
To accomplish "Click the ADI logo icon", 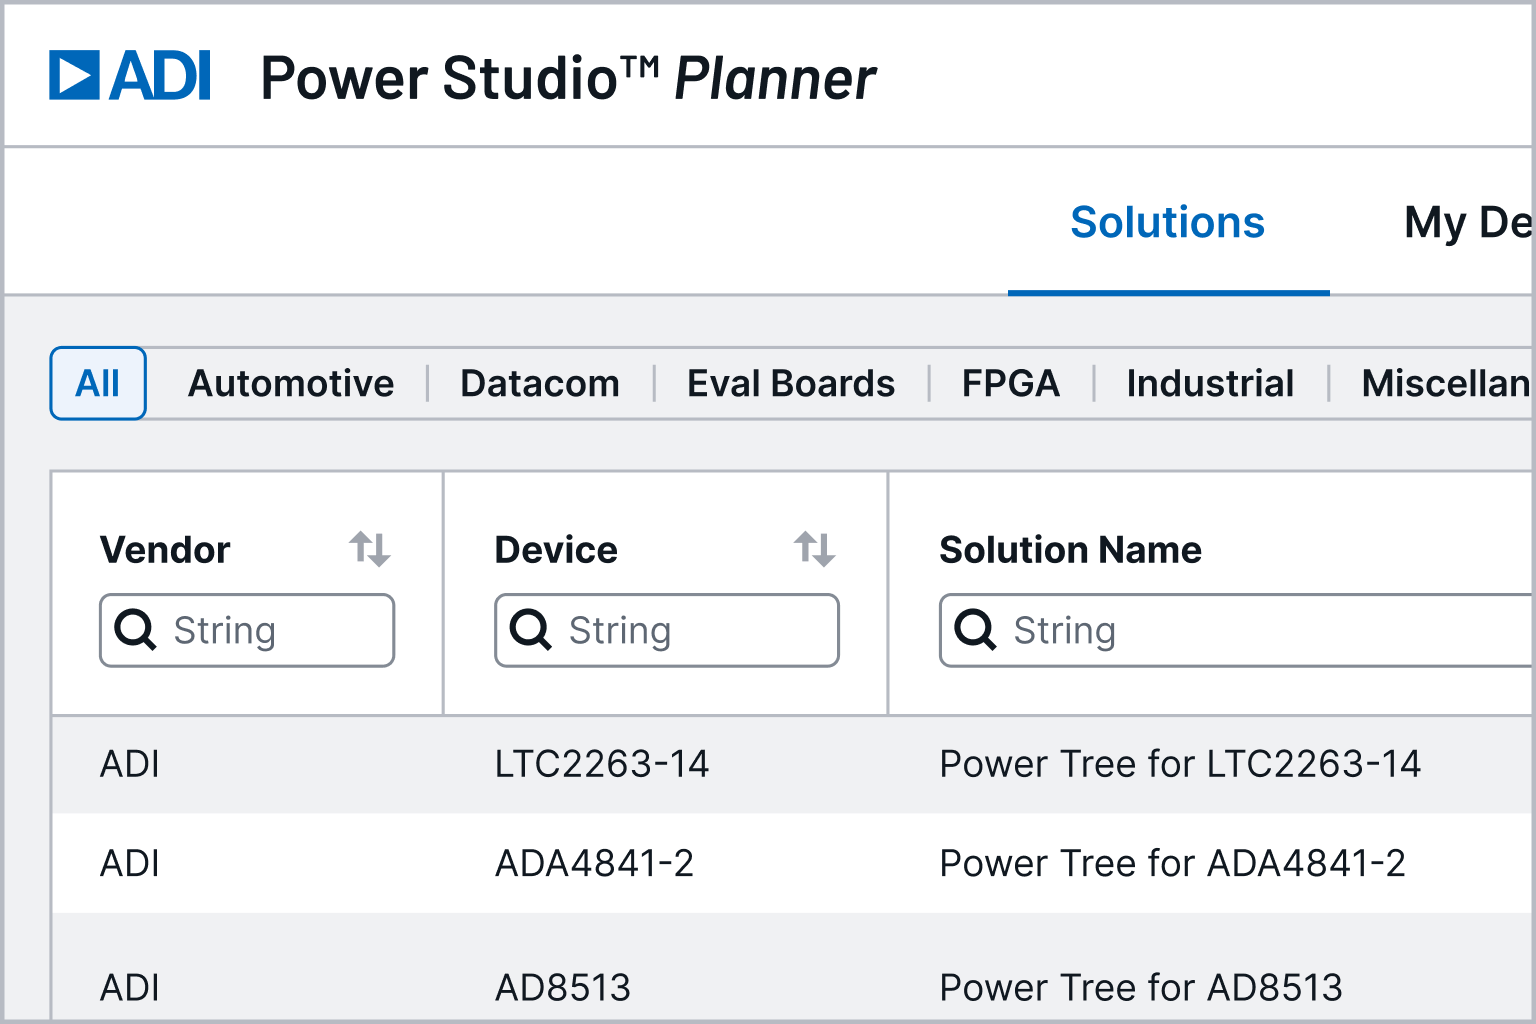I will [75, 74].
